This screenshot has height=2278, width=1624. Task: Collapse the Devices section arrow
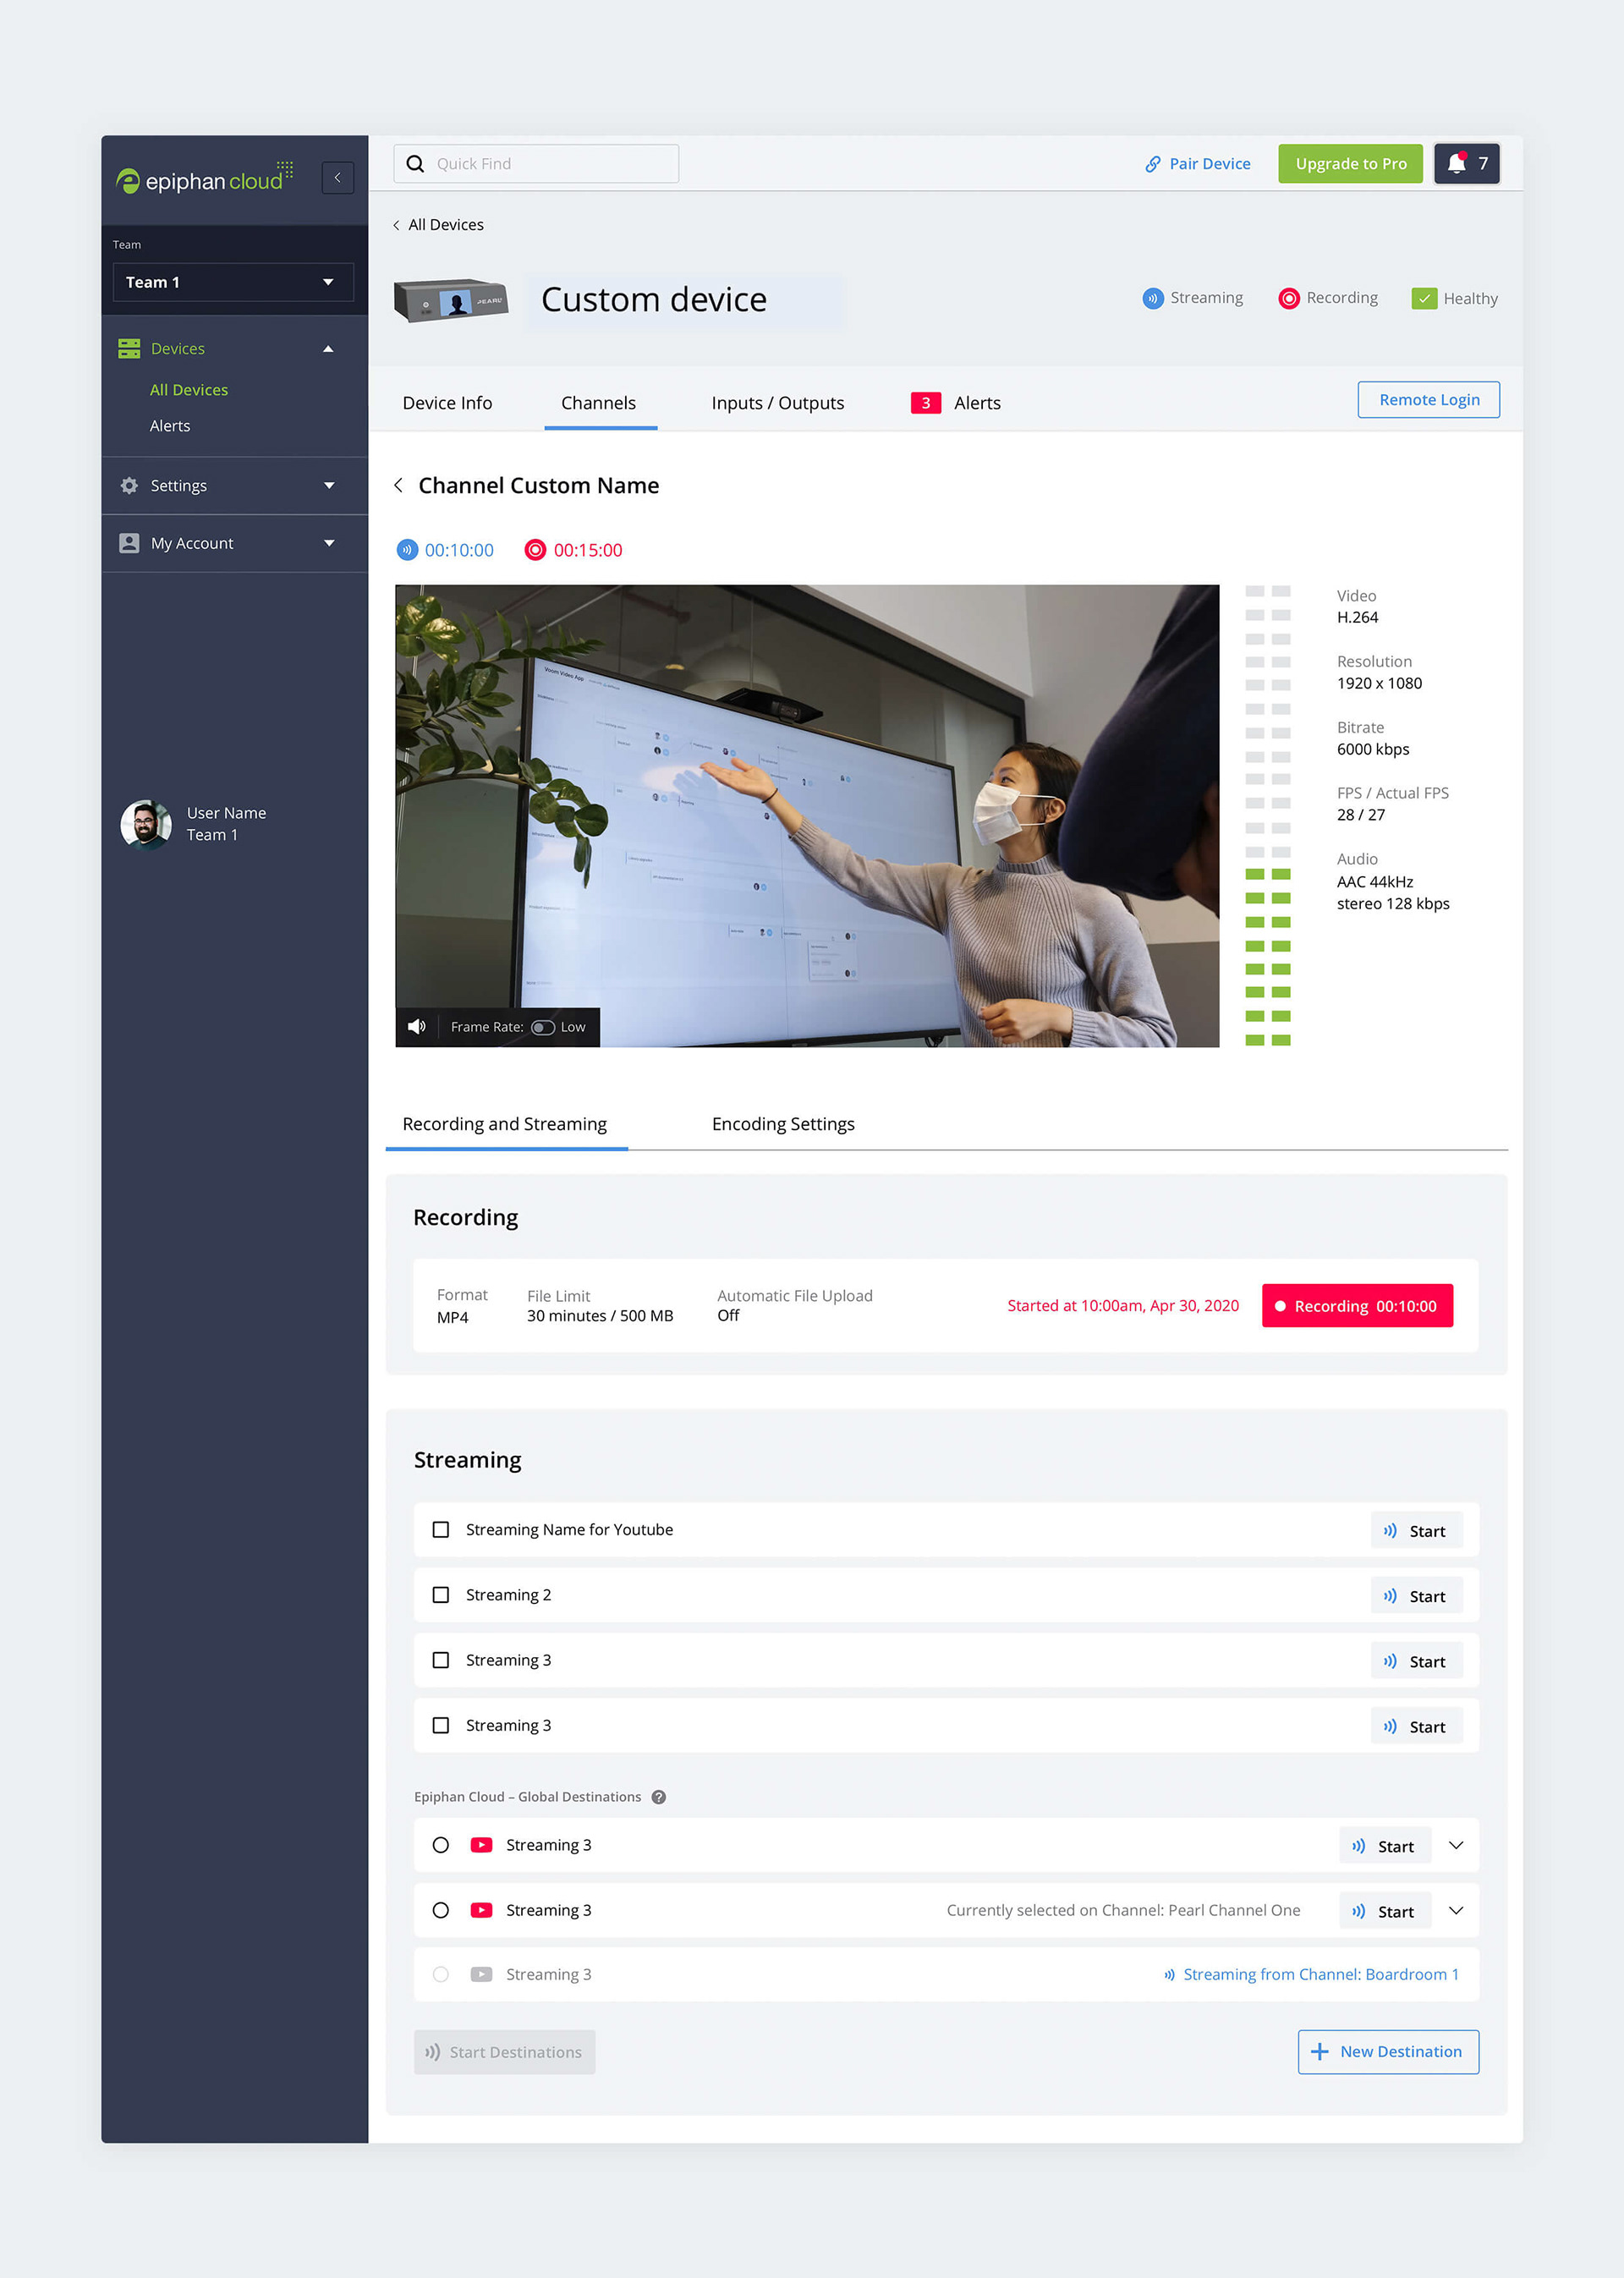328,348
